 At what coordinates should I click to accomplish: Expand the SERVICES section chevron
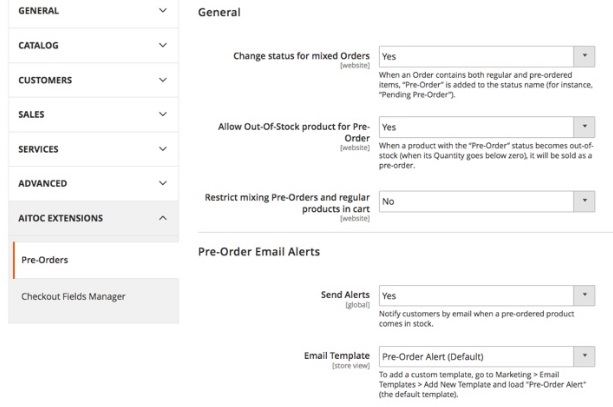163,149
